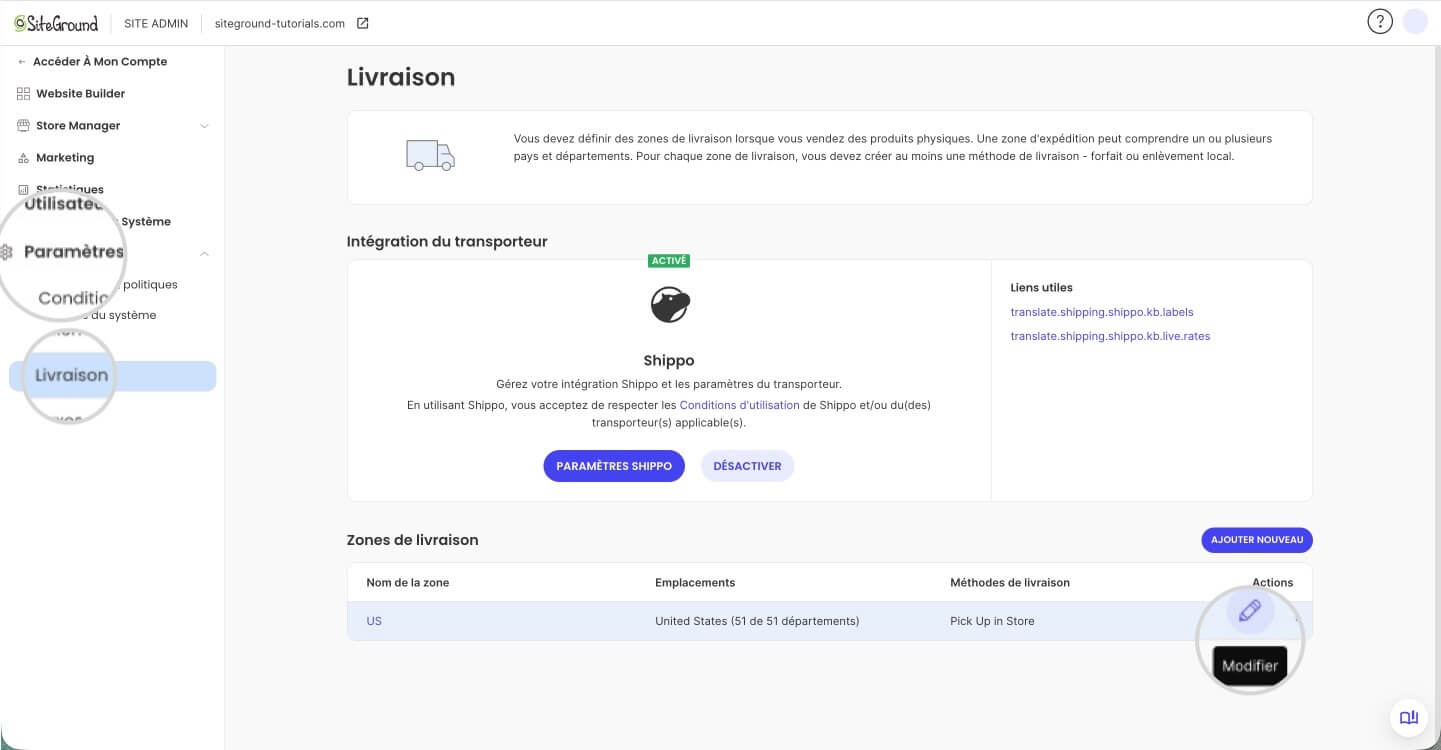The image size is (1441, 750).
Task: Click the pencil edit icon for US zone
Action: click(1250, 611)
